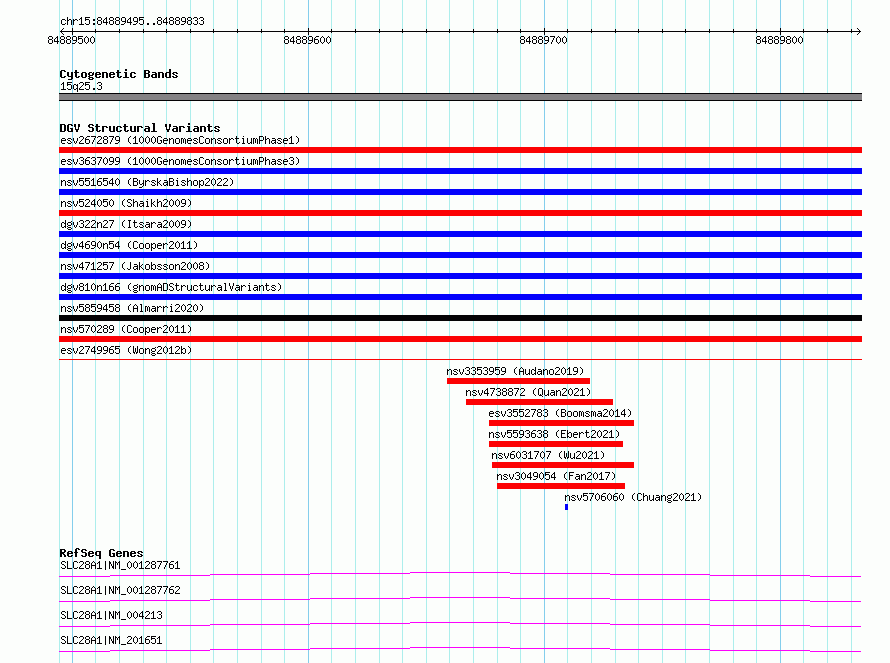The width and height of the screenshot is (890, 663).
Task: Select dgv4690n54 (Cooper2011) variant label
Action: pos(129,245)
